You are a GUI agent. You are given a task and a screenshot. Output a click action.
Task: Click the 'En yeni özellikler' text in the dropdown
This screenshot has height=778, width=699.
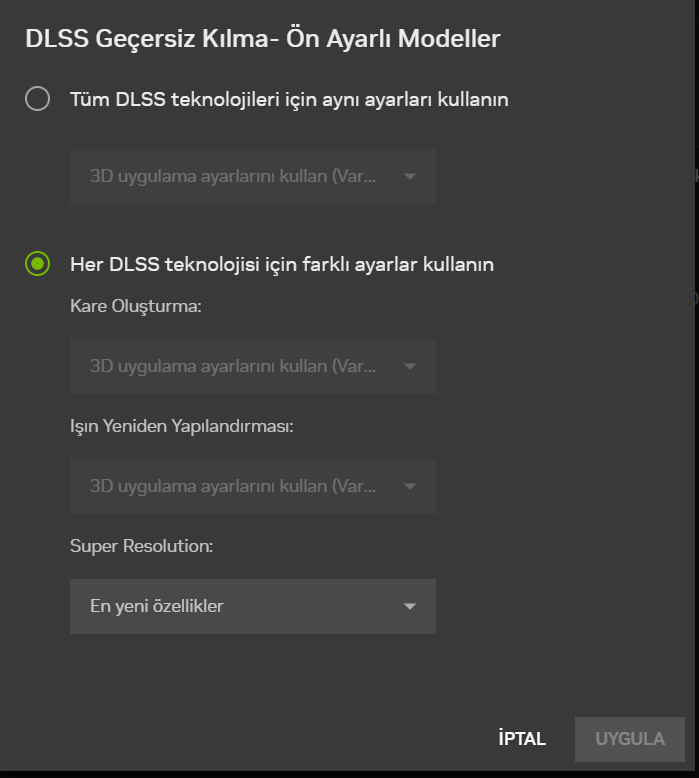[157, 606]
